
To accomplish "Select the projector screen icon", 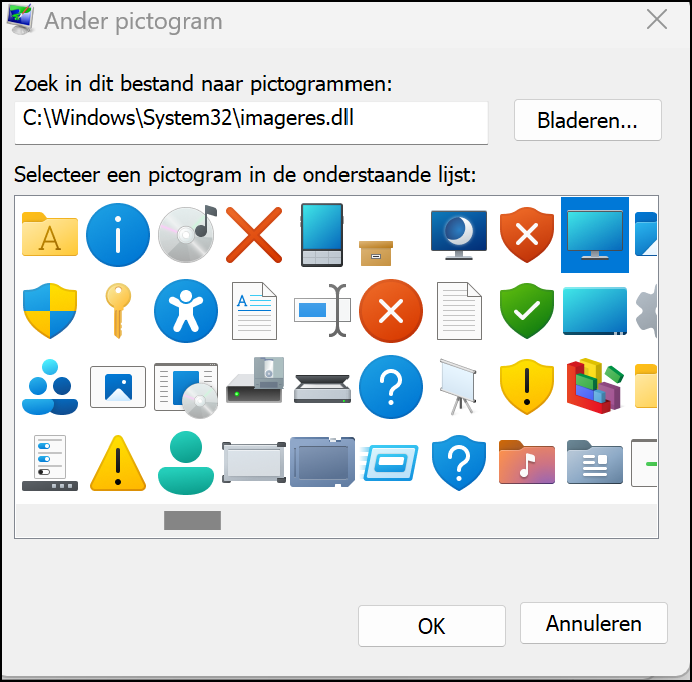I will 459,387.
